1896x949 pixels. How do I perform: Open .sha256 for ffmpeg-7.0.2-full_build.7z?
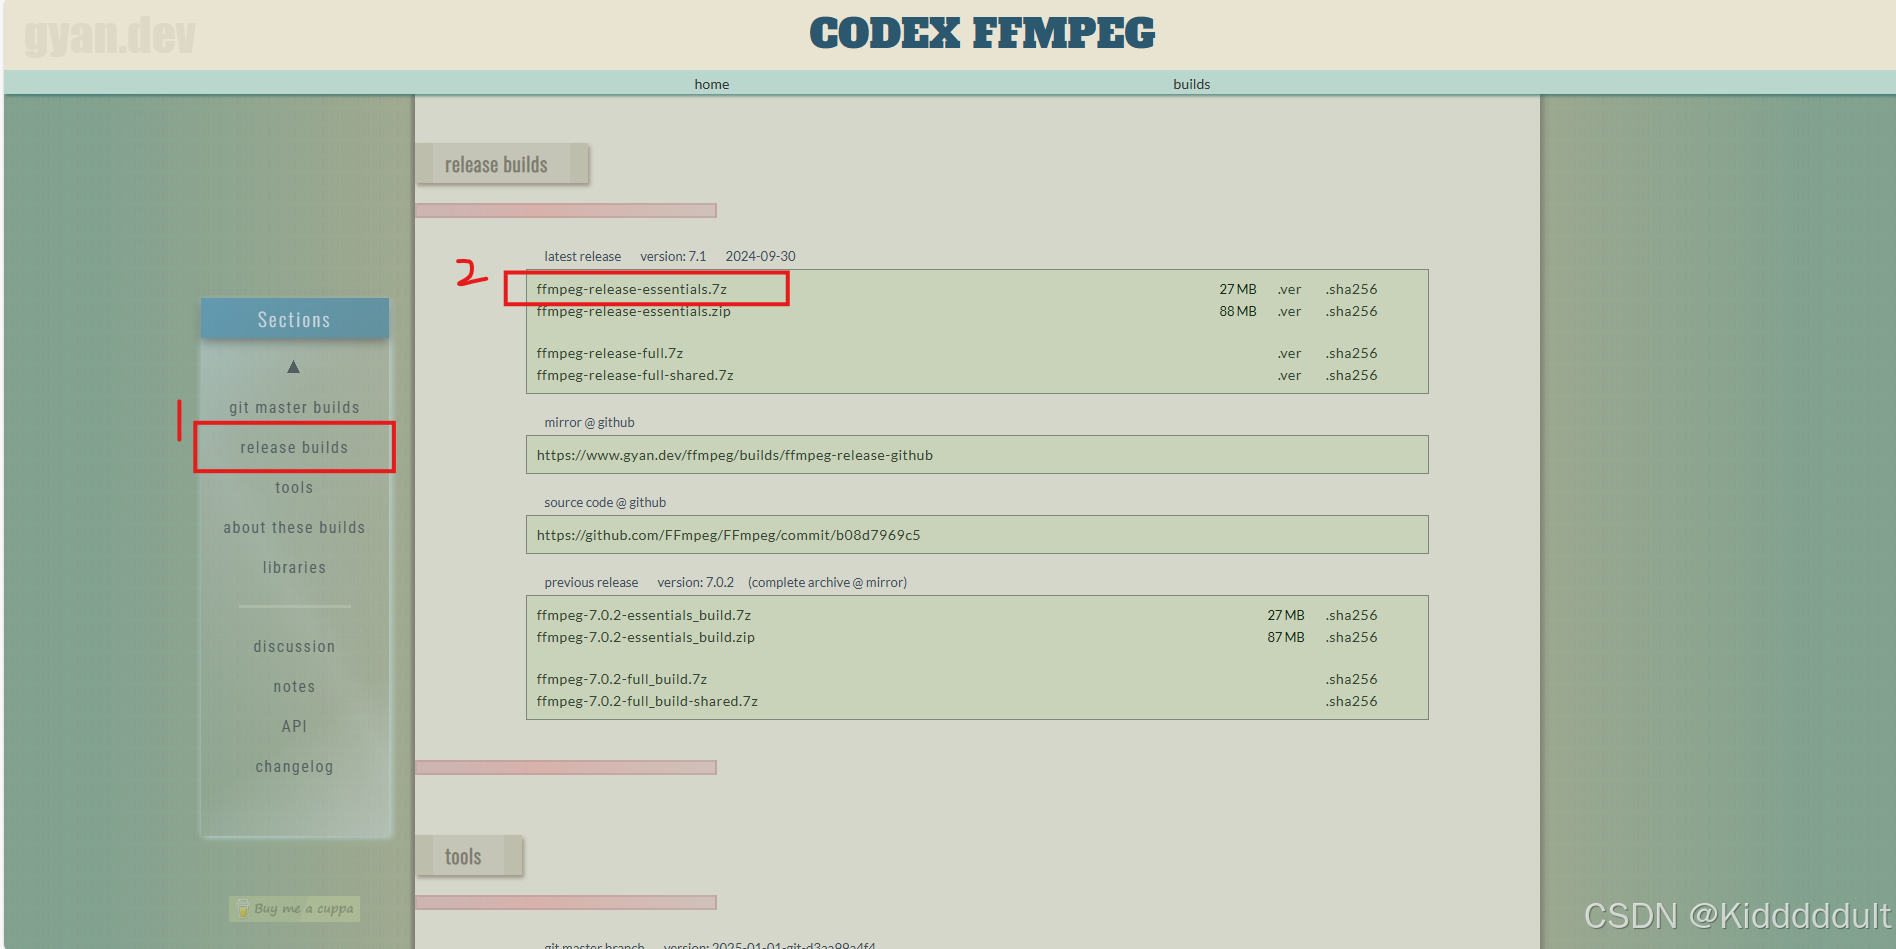(x=1351, y=679)
